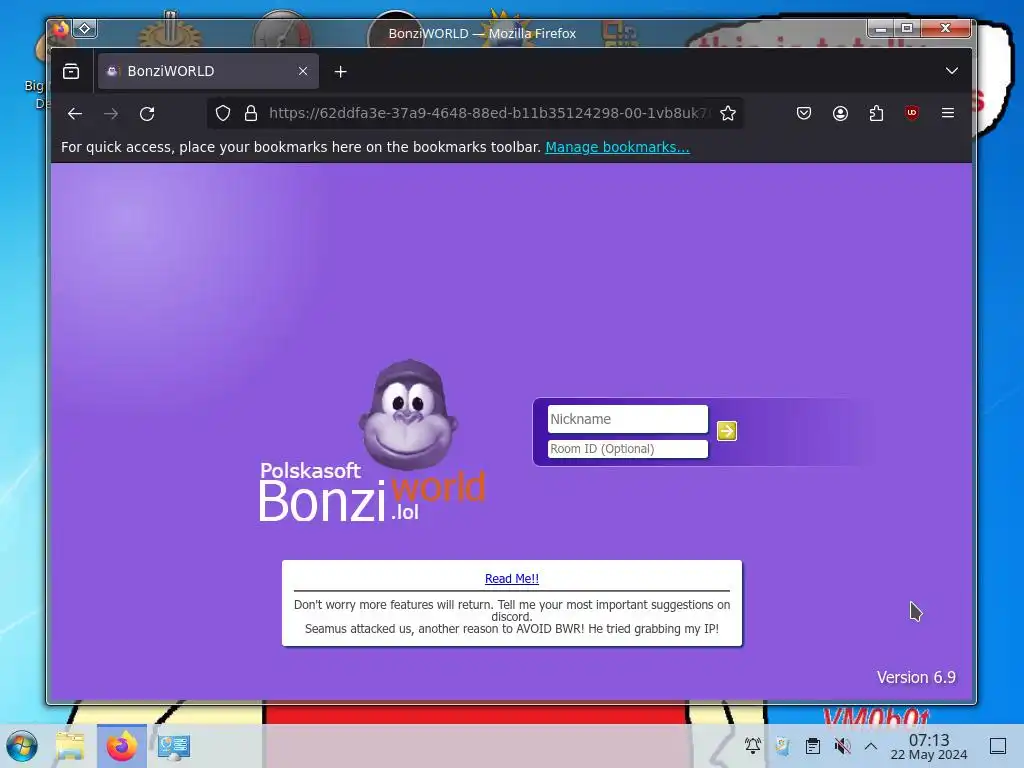Open the Firefox hamburger menu
This screenshot has height=768, width=1024.
tap(948, 113)
